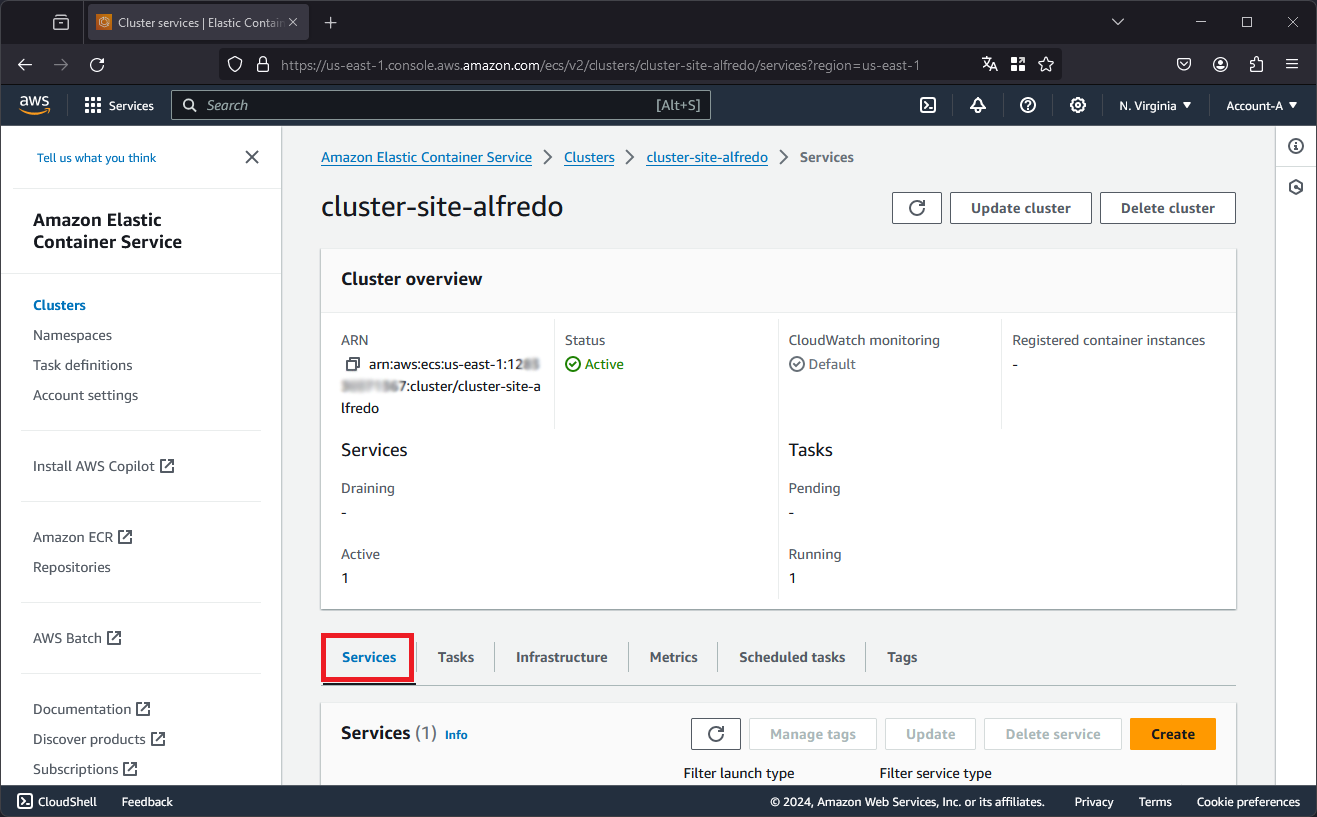Refresh the Services list
The height and width of the screenshot is (817, 1317).
tap(716, 734)
